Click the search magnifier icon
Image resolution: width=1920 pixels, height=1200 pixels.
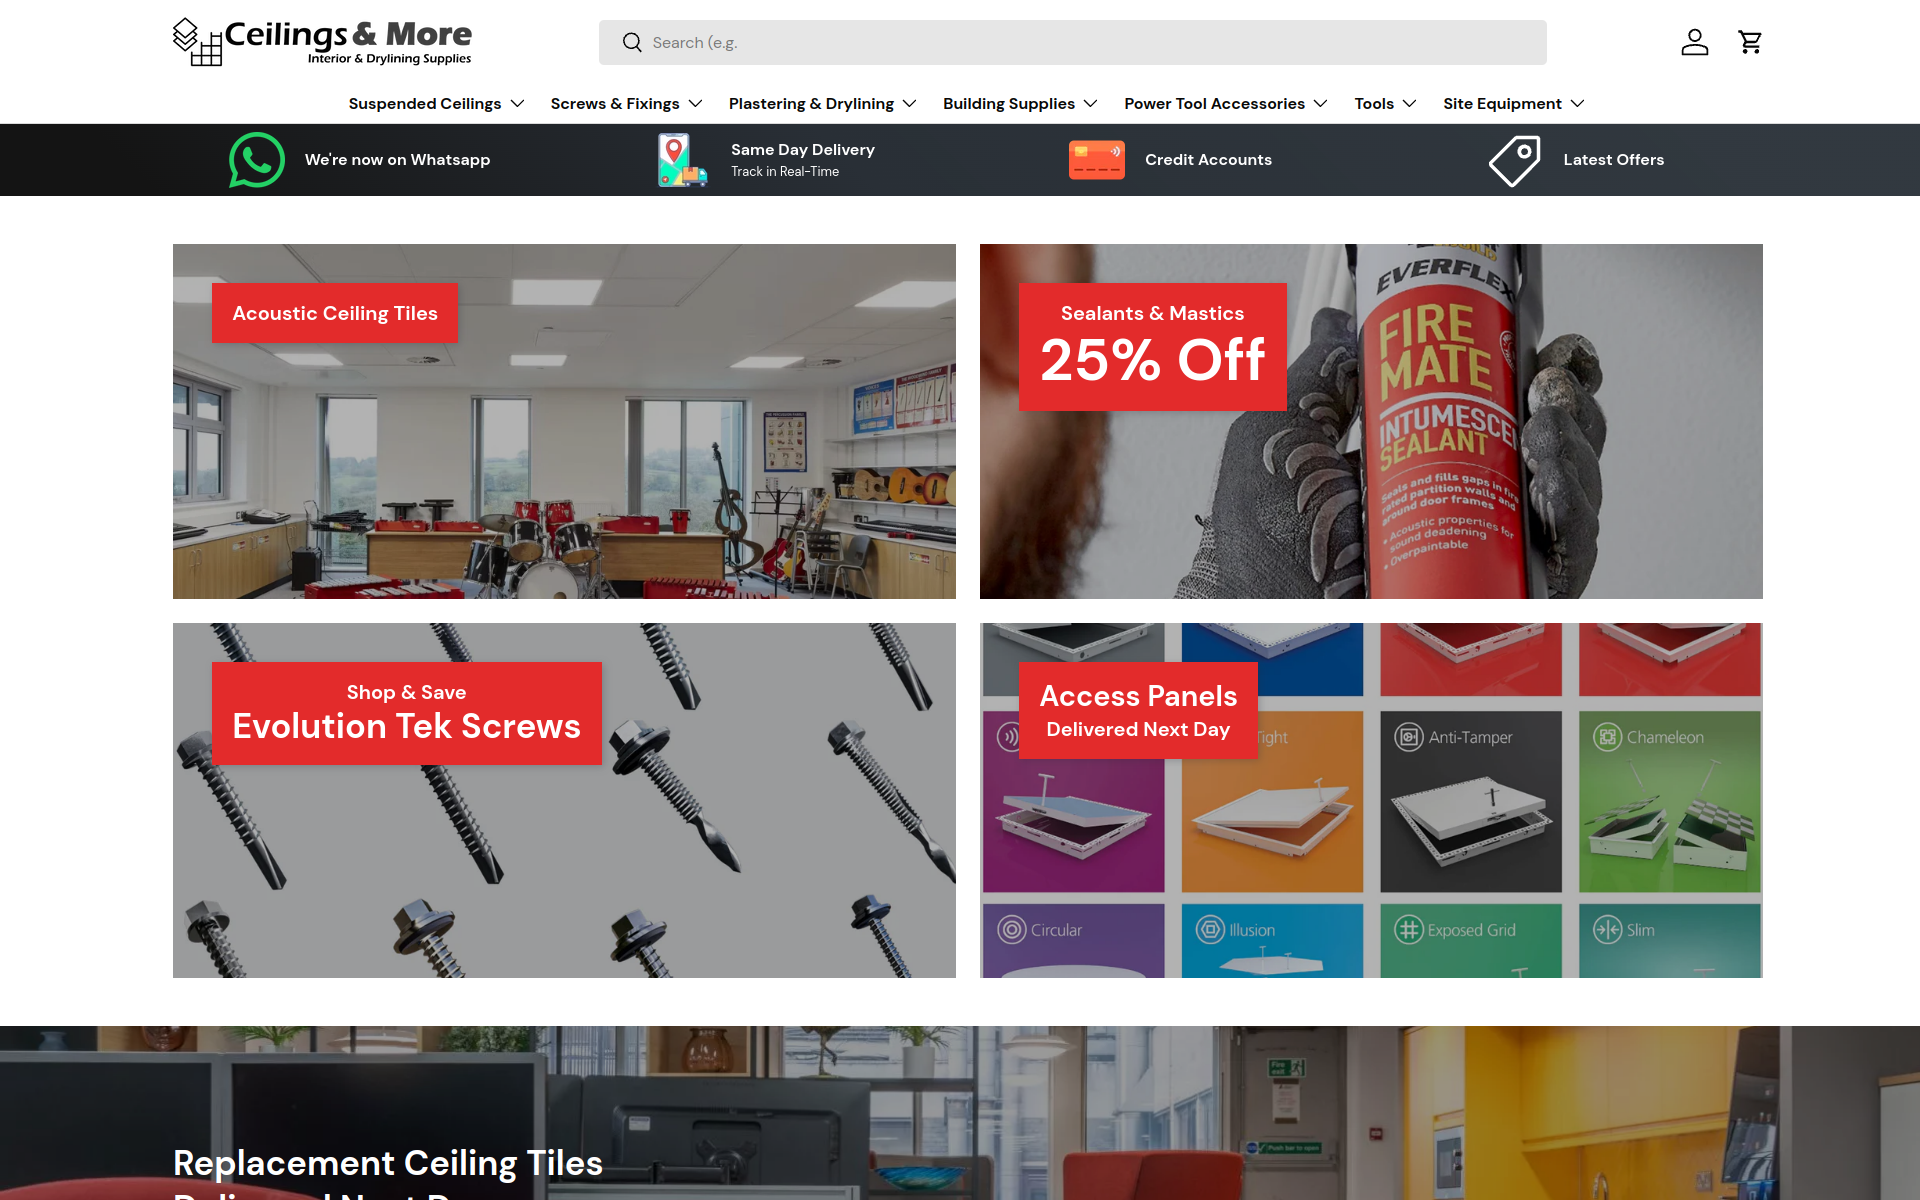tap(632, 42)
